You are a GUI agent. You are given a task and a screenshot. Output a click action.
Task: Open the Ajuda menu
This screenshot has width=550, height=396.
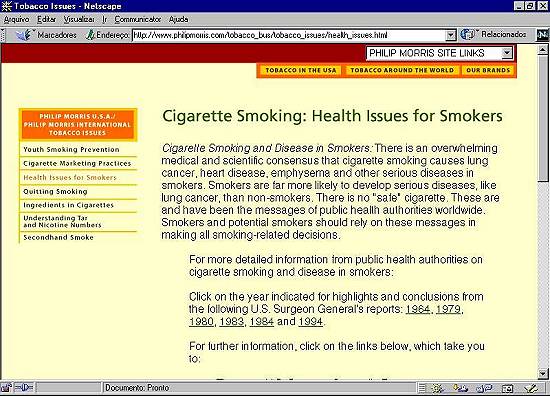[179, 19]
